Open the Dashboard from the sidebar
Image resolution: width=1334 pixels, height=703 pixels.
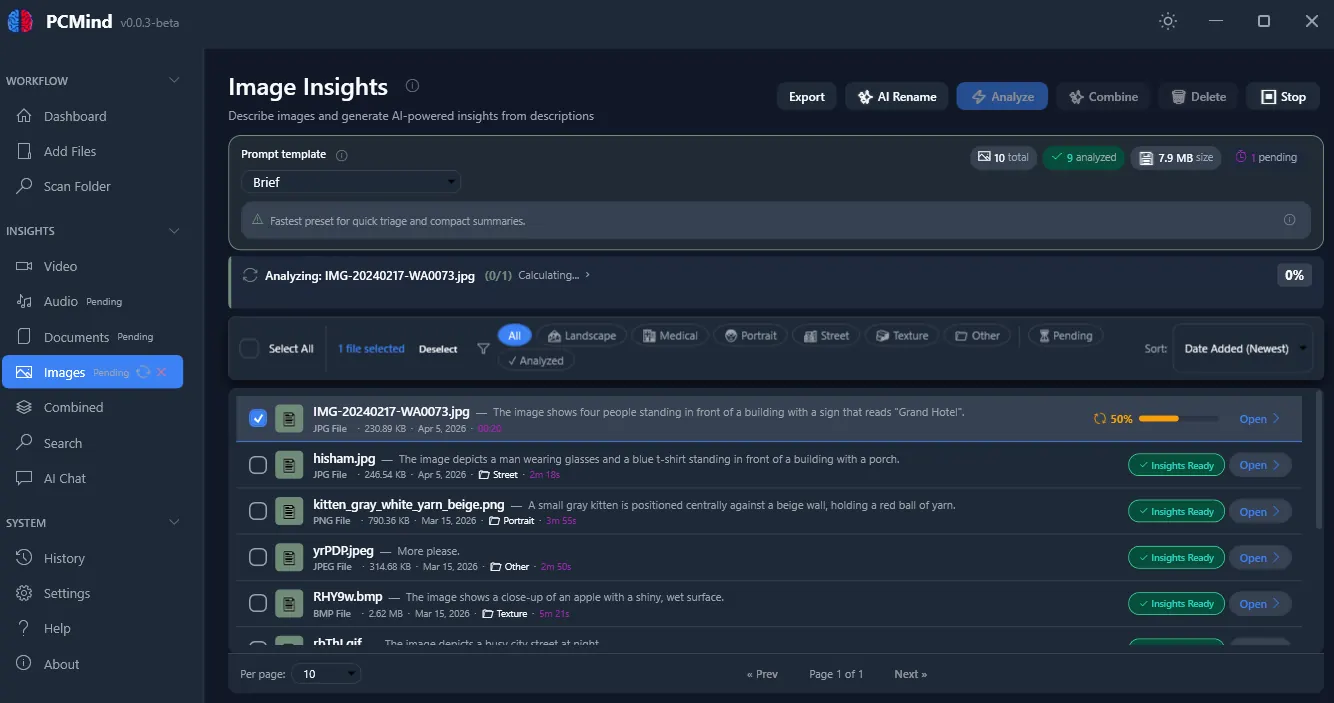point(73,116)
